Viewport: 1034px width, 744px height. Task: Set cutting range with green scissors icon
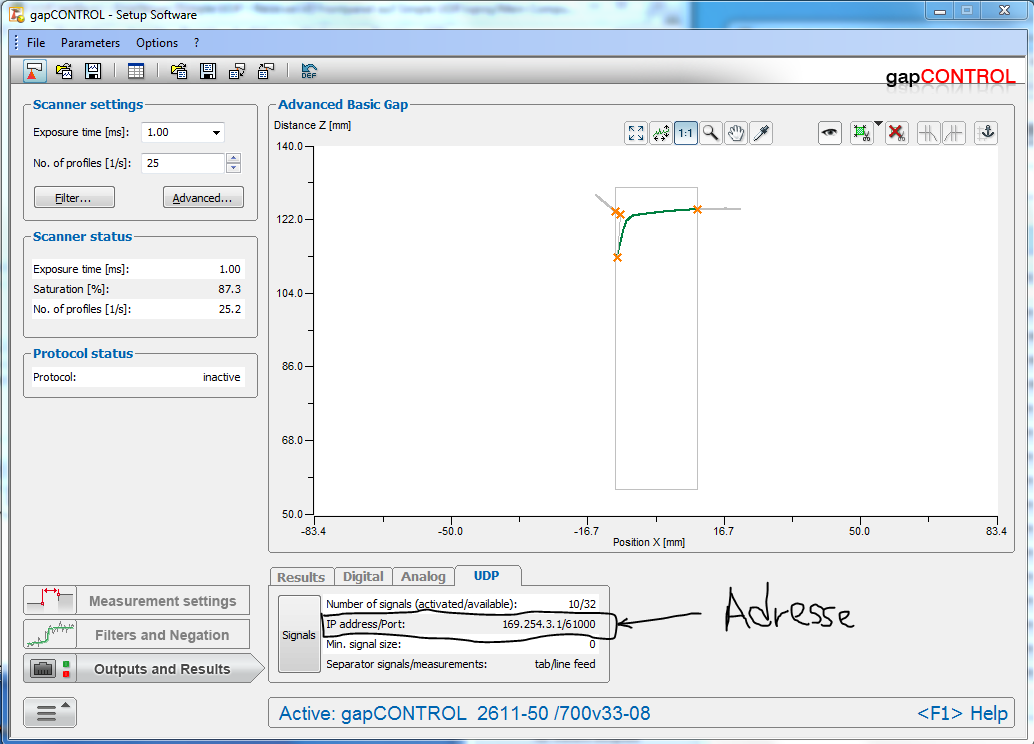tap(861, 133)
